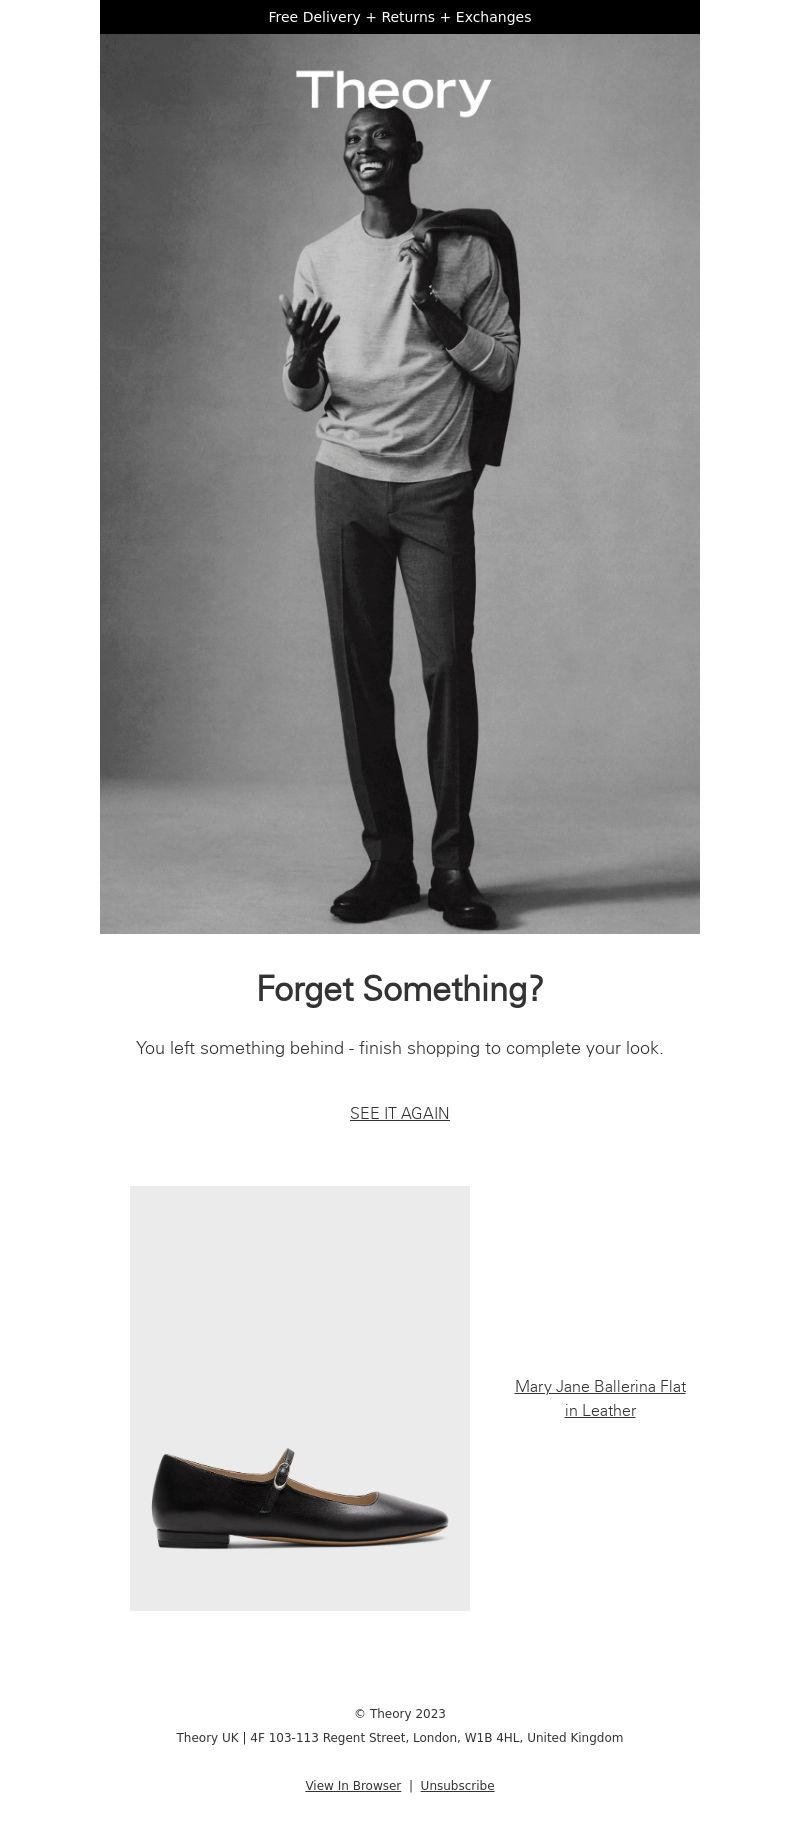Click the 'You left something behind' text
Screen dimensions: 800x1841
[x=400, y=1048]
